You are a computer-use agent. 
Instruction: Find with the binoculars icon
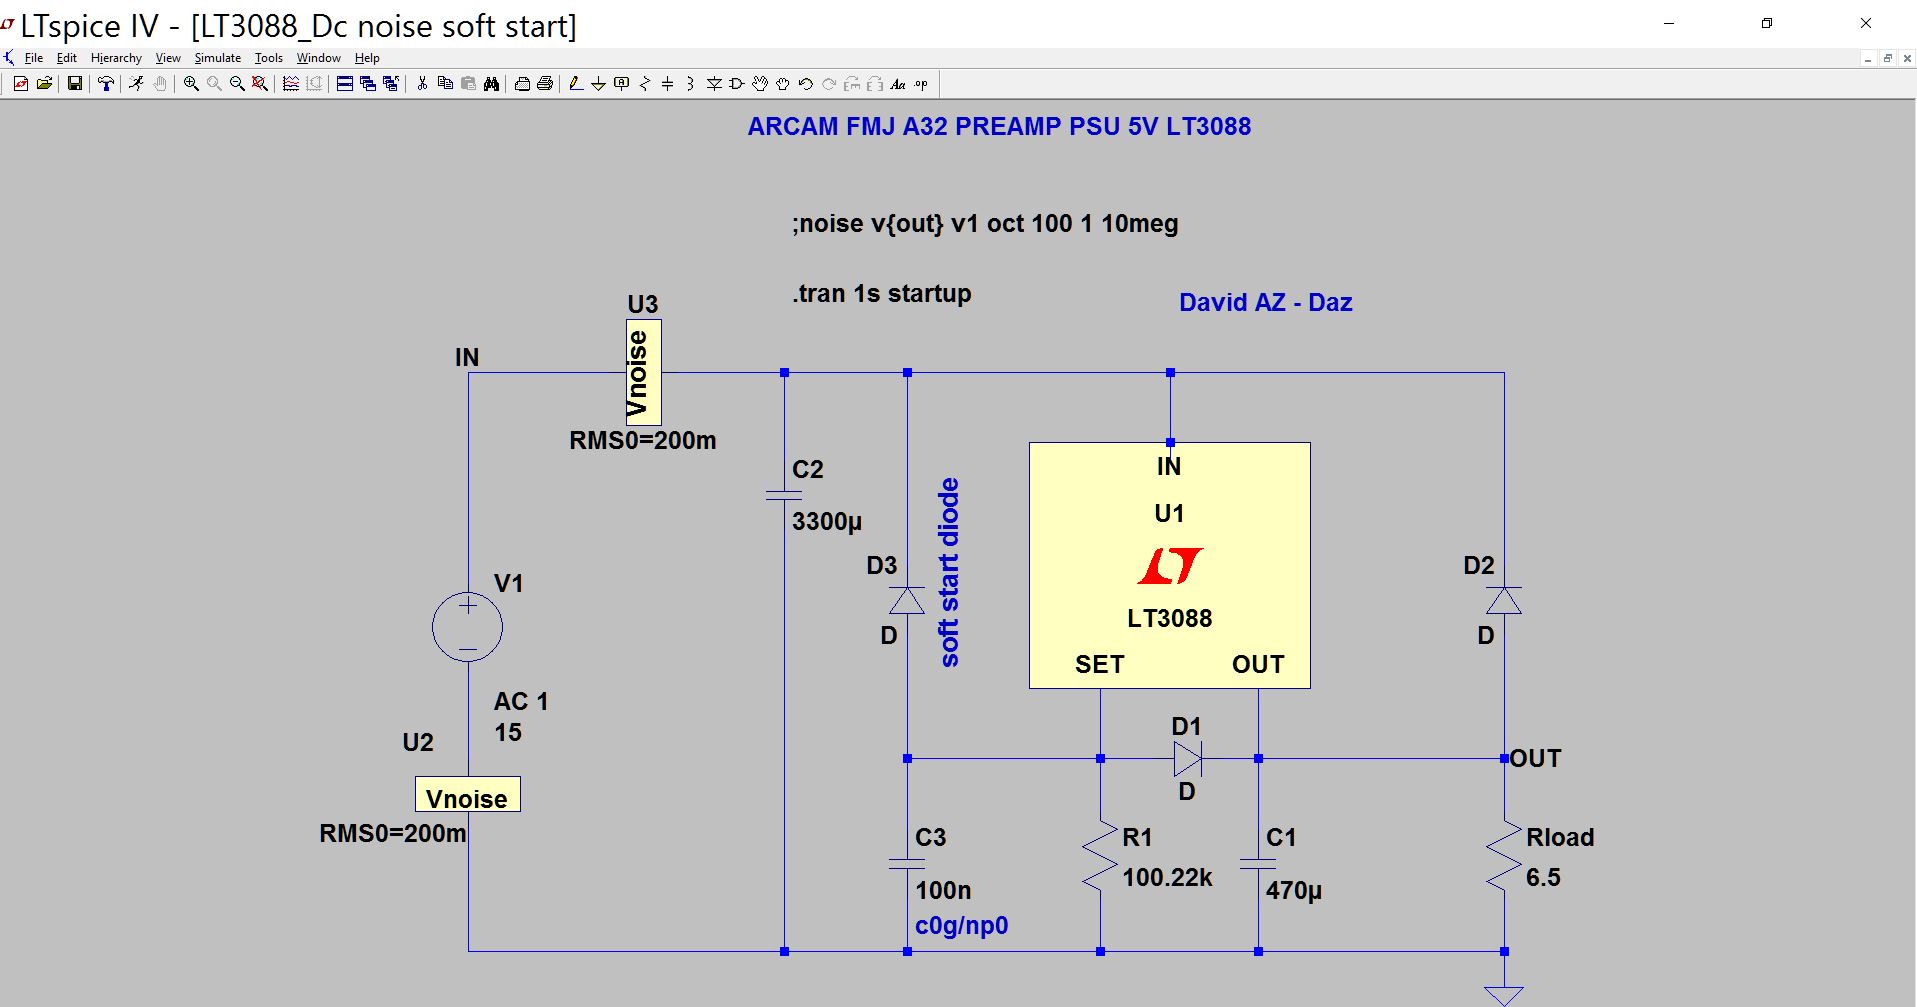[x=491, y=84]
